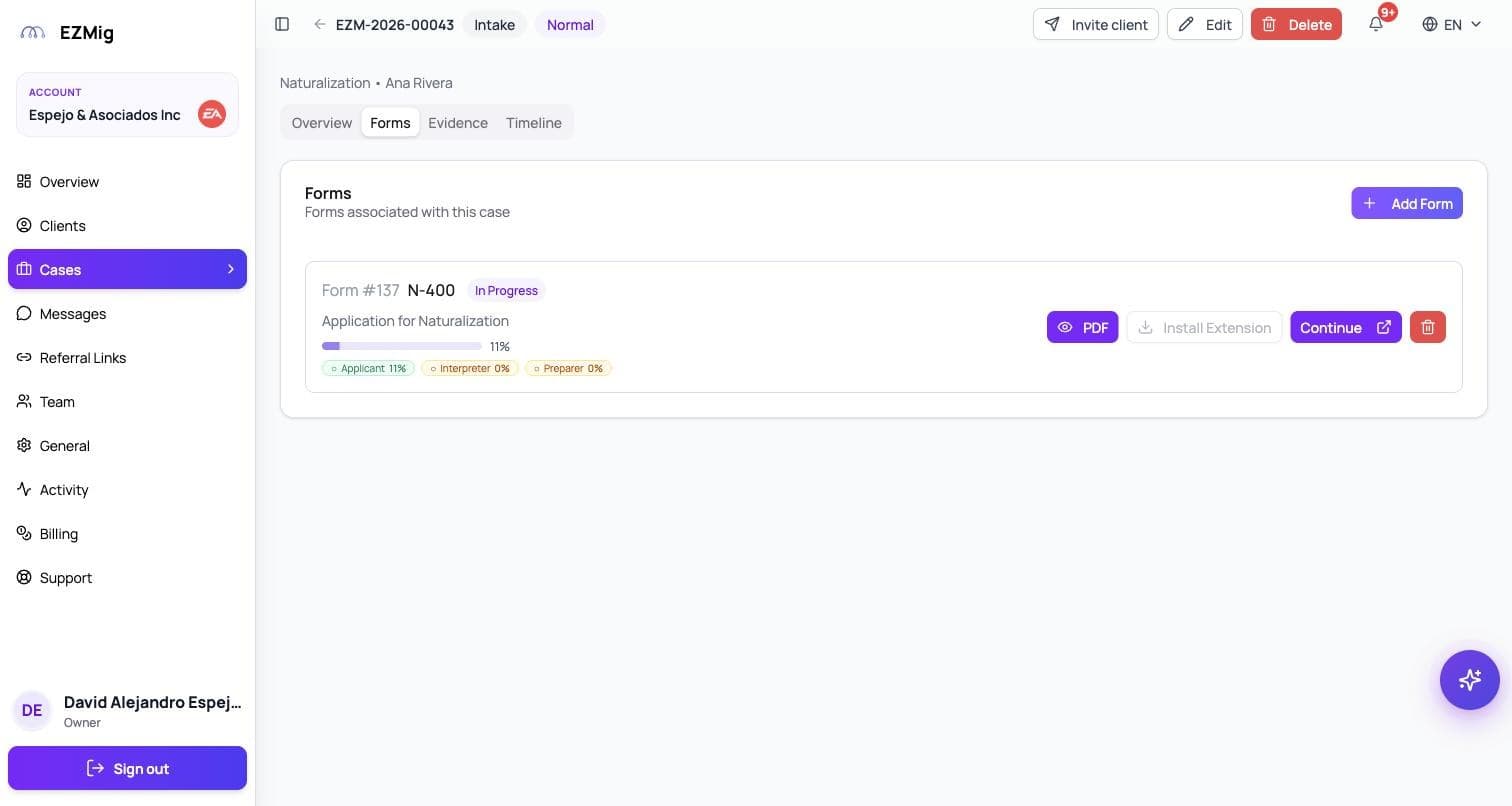This screenshot has height=806, width=1512.
Task: View the N-400 form PDF
Action: [1082, 327]
